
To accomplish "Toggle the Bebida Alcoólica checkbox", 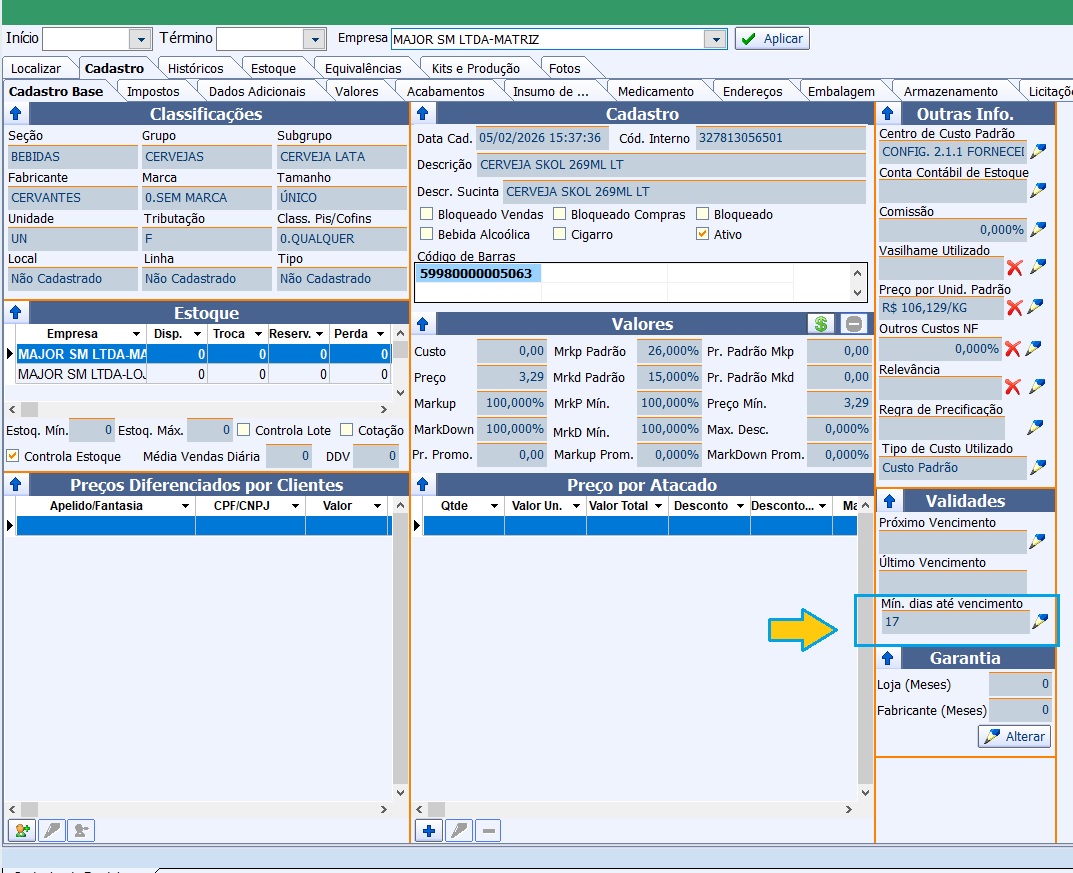I will (x=427, y=234).
